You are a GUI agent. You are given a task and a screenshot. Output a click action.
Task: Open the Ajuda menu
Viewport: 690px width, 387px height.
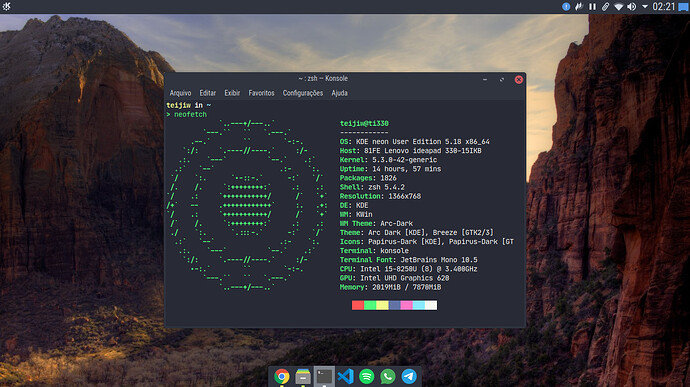click(x=339, y=93)
